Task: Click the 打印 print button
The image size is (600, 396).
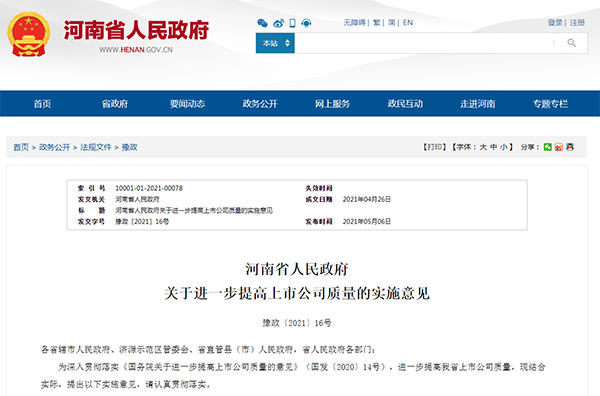Action: [x=435, y=147]
